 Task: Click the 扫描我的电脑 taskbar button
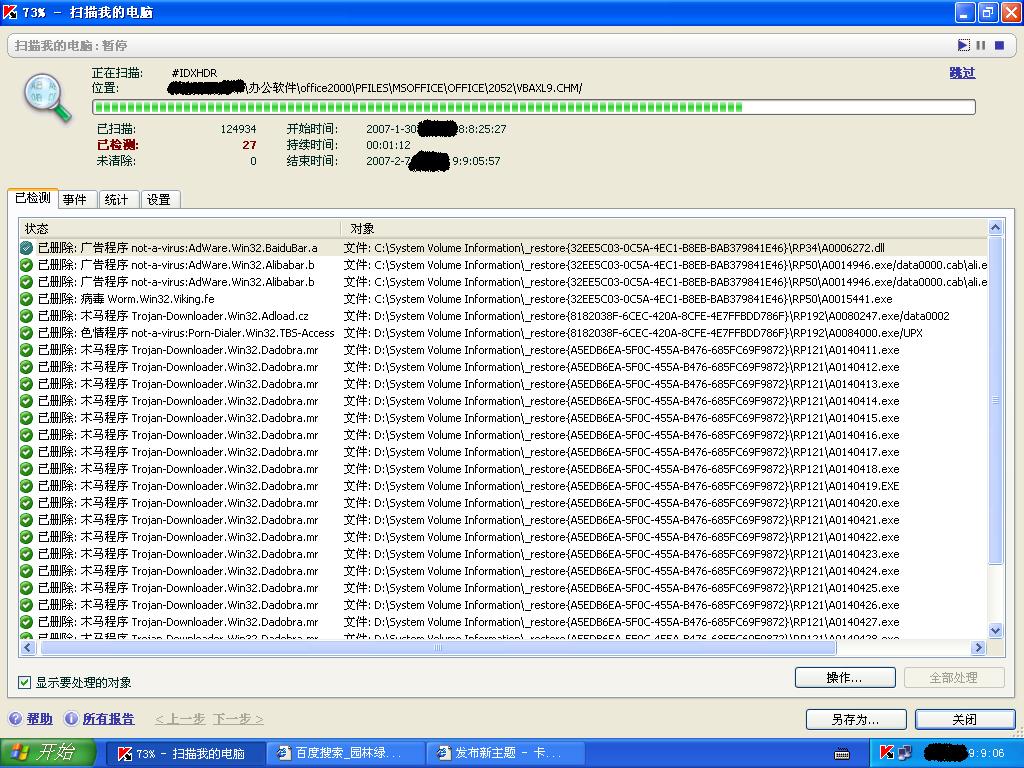(184, 754)
